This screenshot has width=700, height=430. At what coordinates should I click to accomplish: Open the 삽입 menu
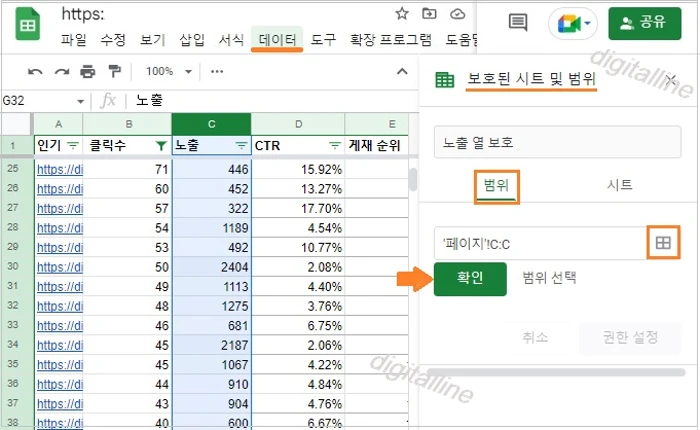192,40
